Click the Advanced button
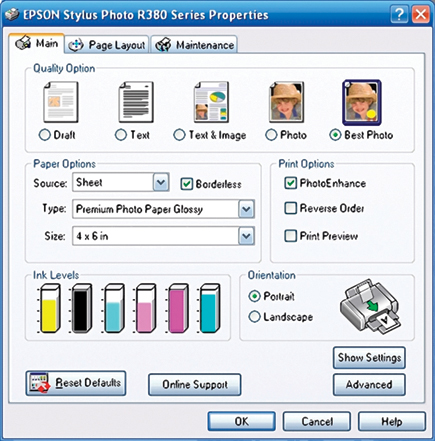 click(369, 384)
